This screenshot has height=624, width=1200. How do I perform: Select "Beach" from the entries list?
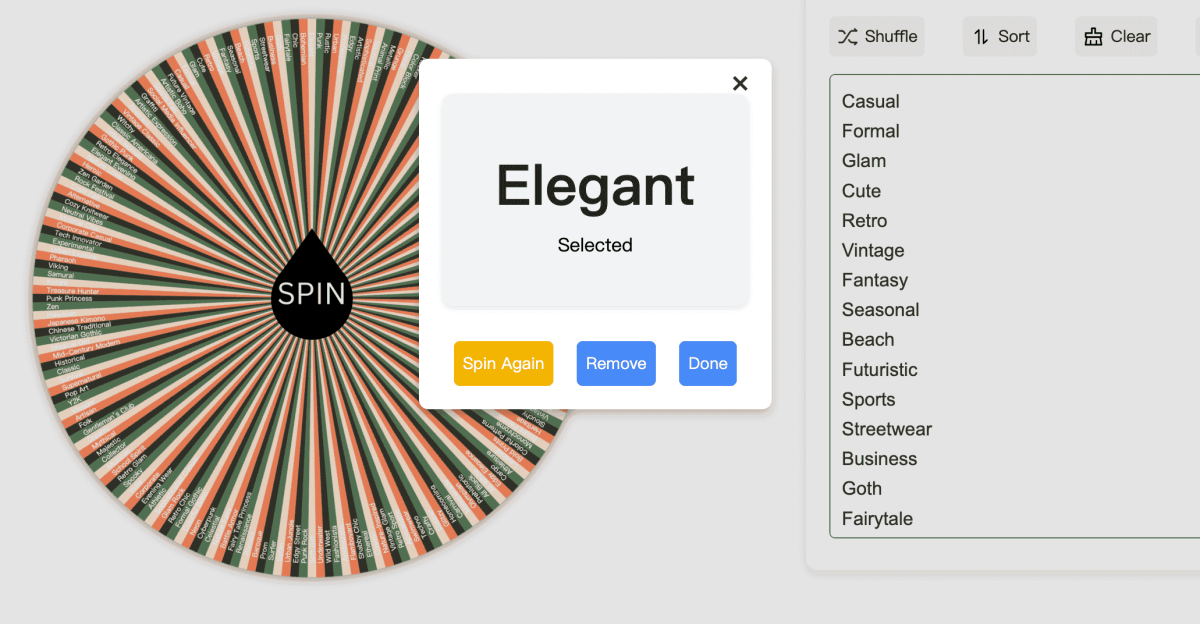pos(868,339)
